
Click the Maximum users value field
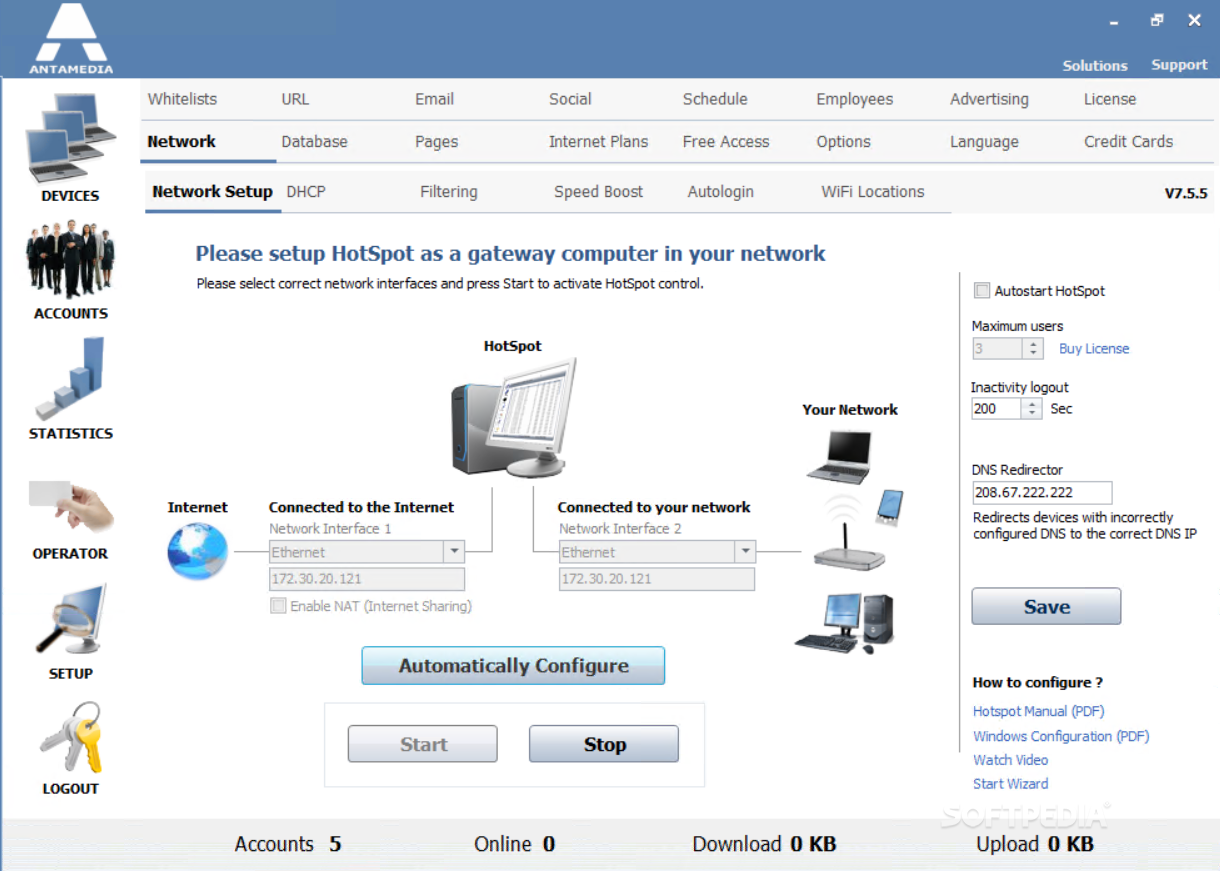coord(996,349)
